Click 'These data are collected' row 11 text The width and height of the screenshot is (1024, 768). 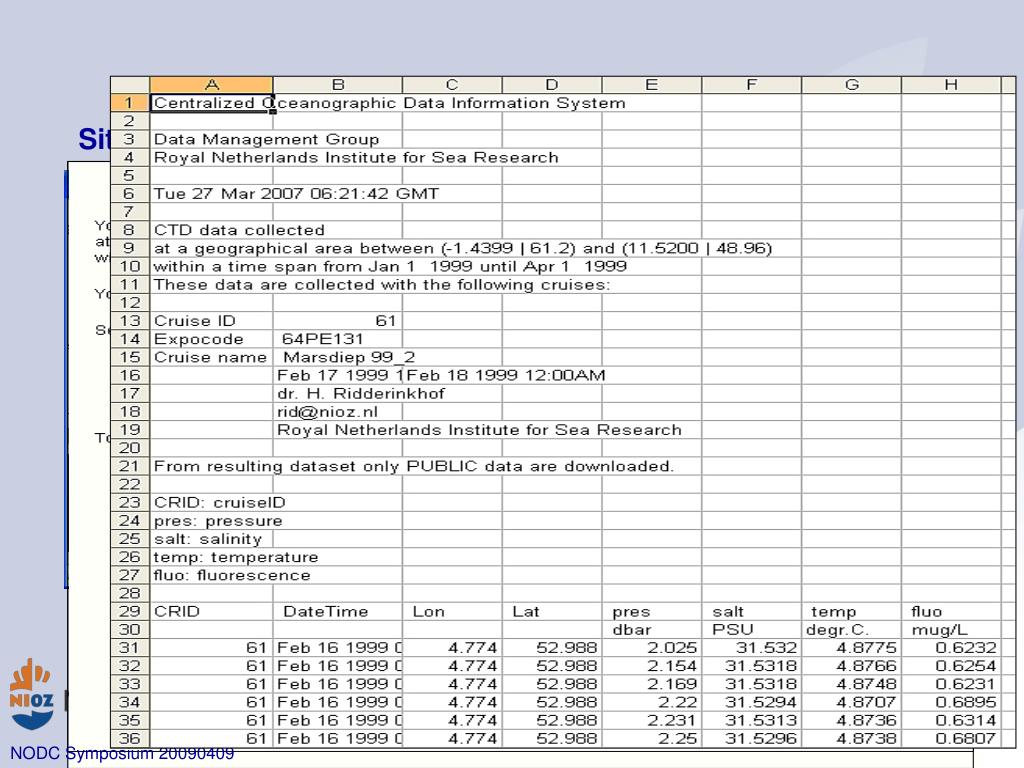tap(381, 285)
